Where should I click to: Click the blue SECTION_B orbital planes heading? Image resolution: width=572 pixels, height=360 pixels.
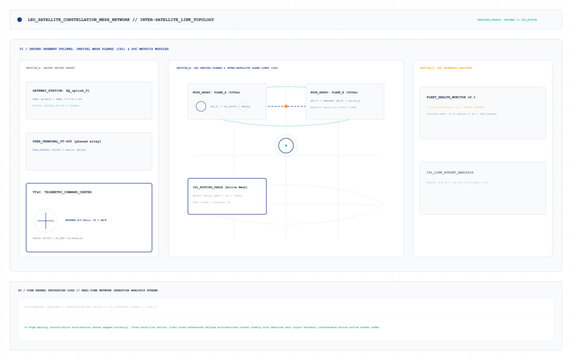[x=227, y=68]
